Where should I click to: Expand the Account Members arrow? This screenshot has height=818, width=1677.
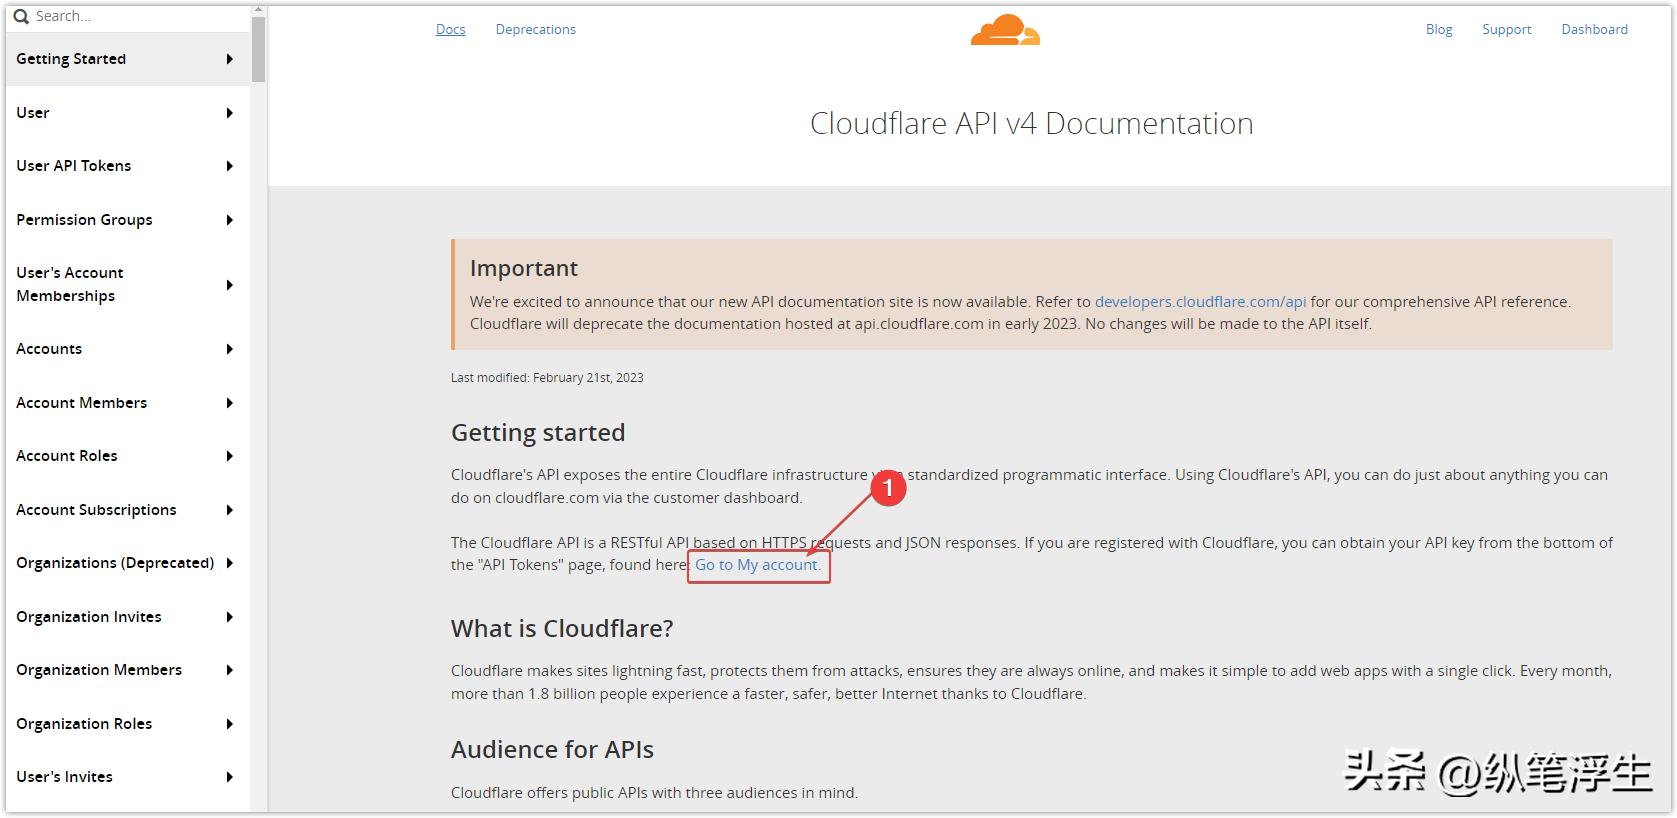tap(230, 403)
